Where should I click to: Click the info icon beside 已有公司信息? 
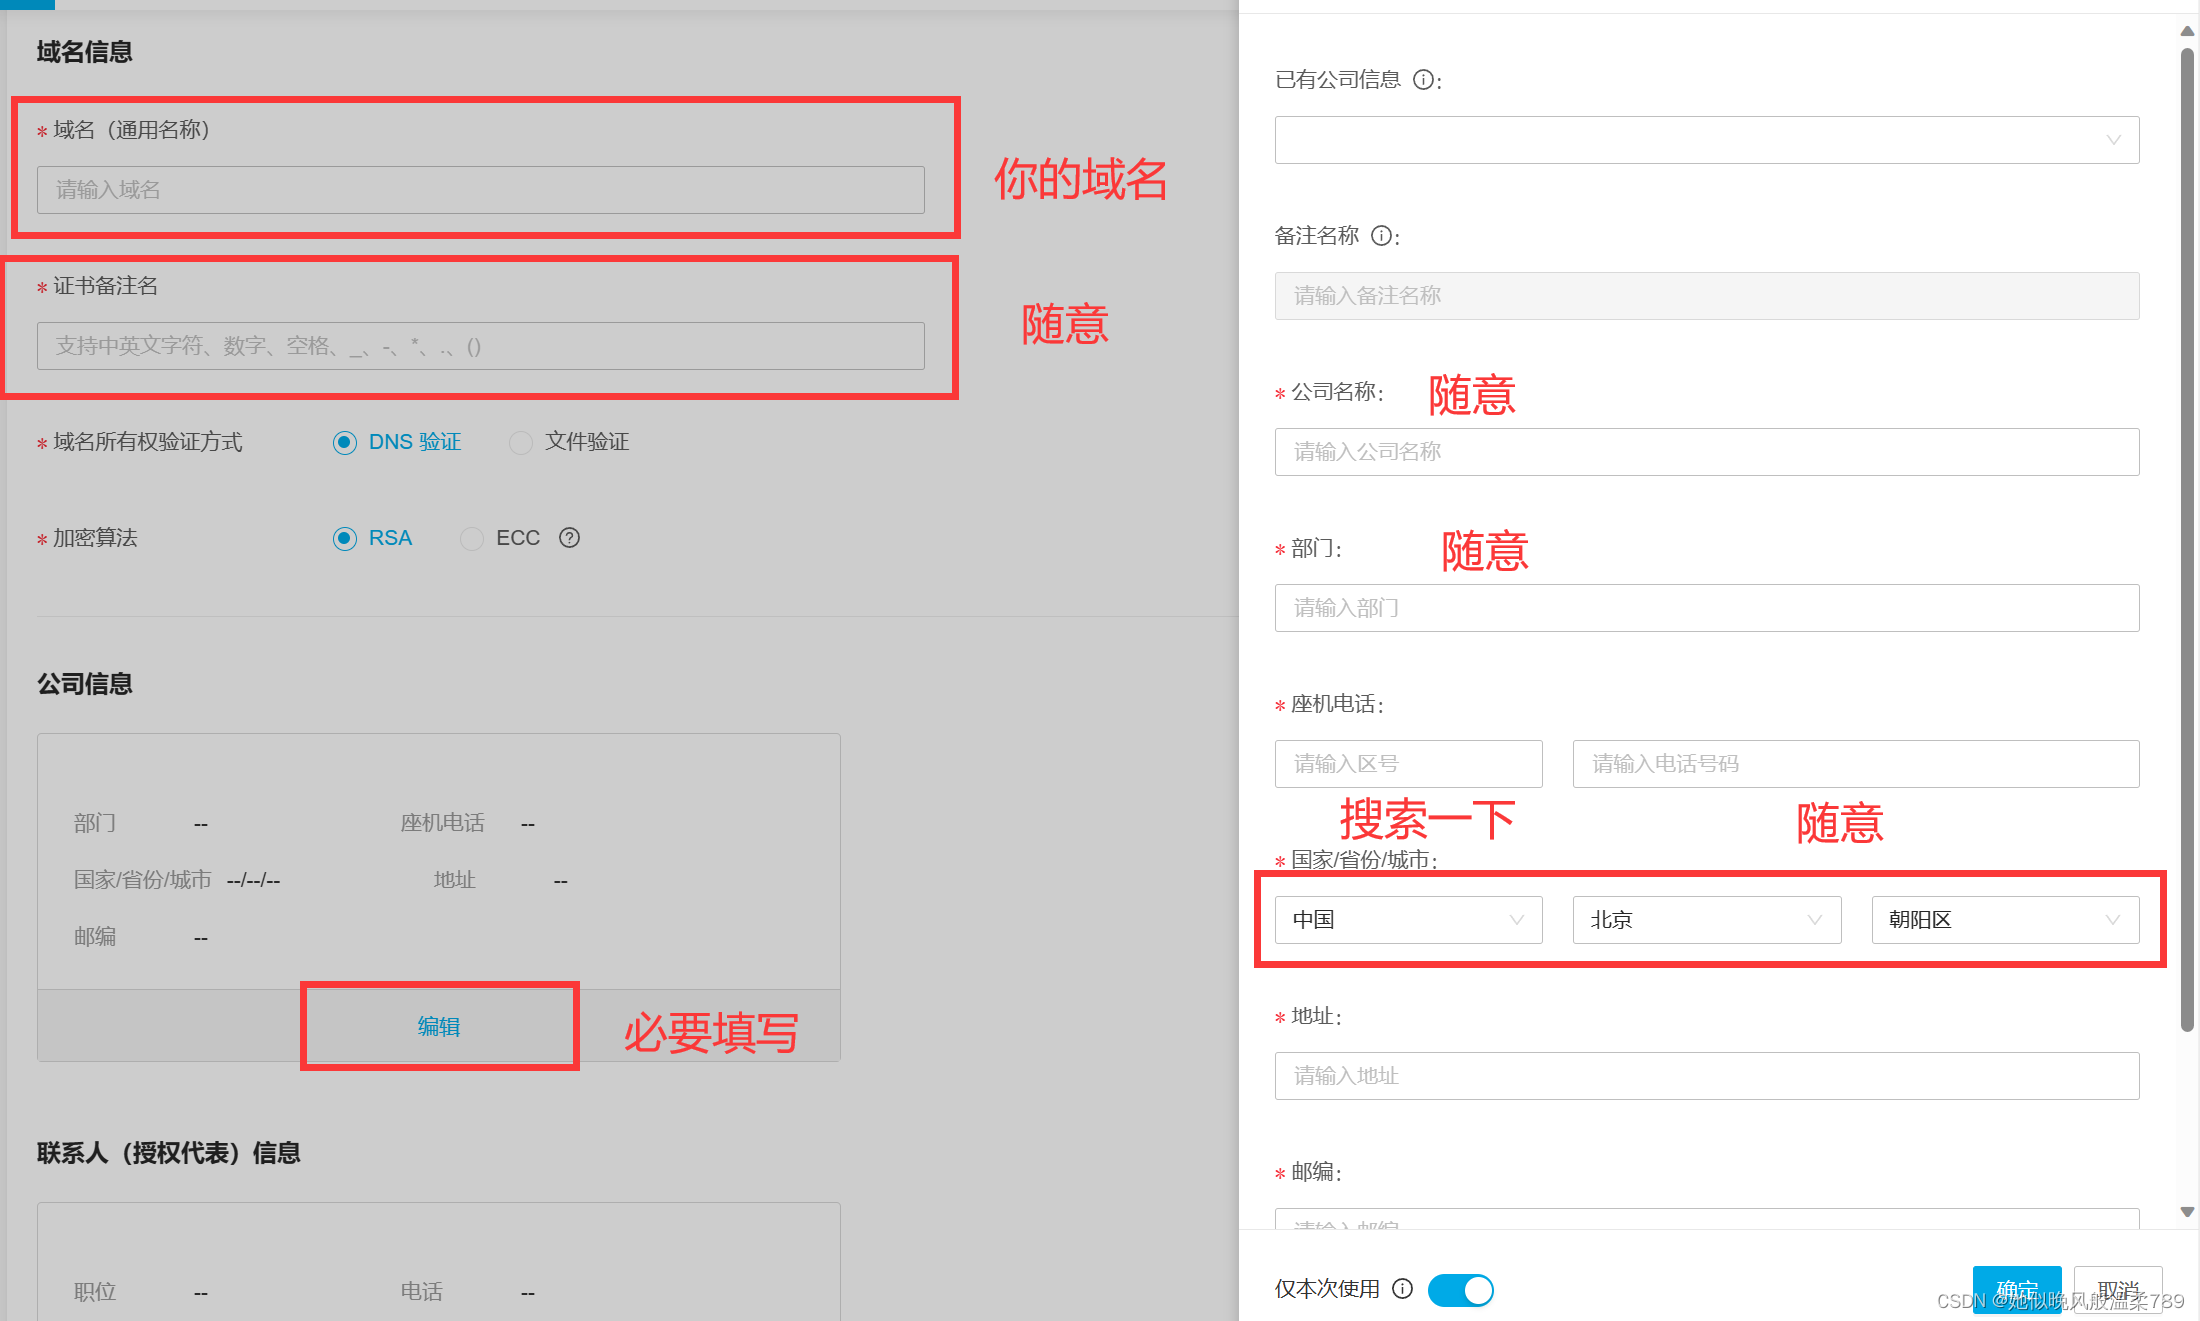click(x=1423, y=80)
